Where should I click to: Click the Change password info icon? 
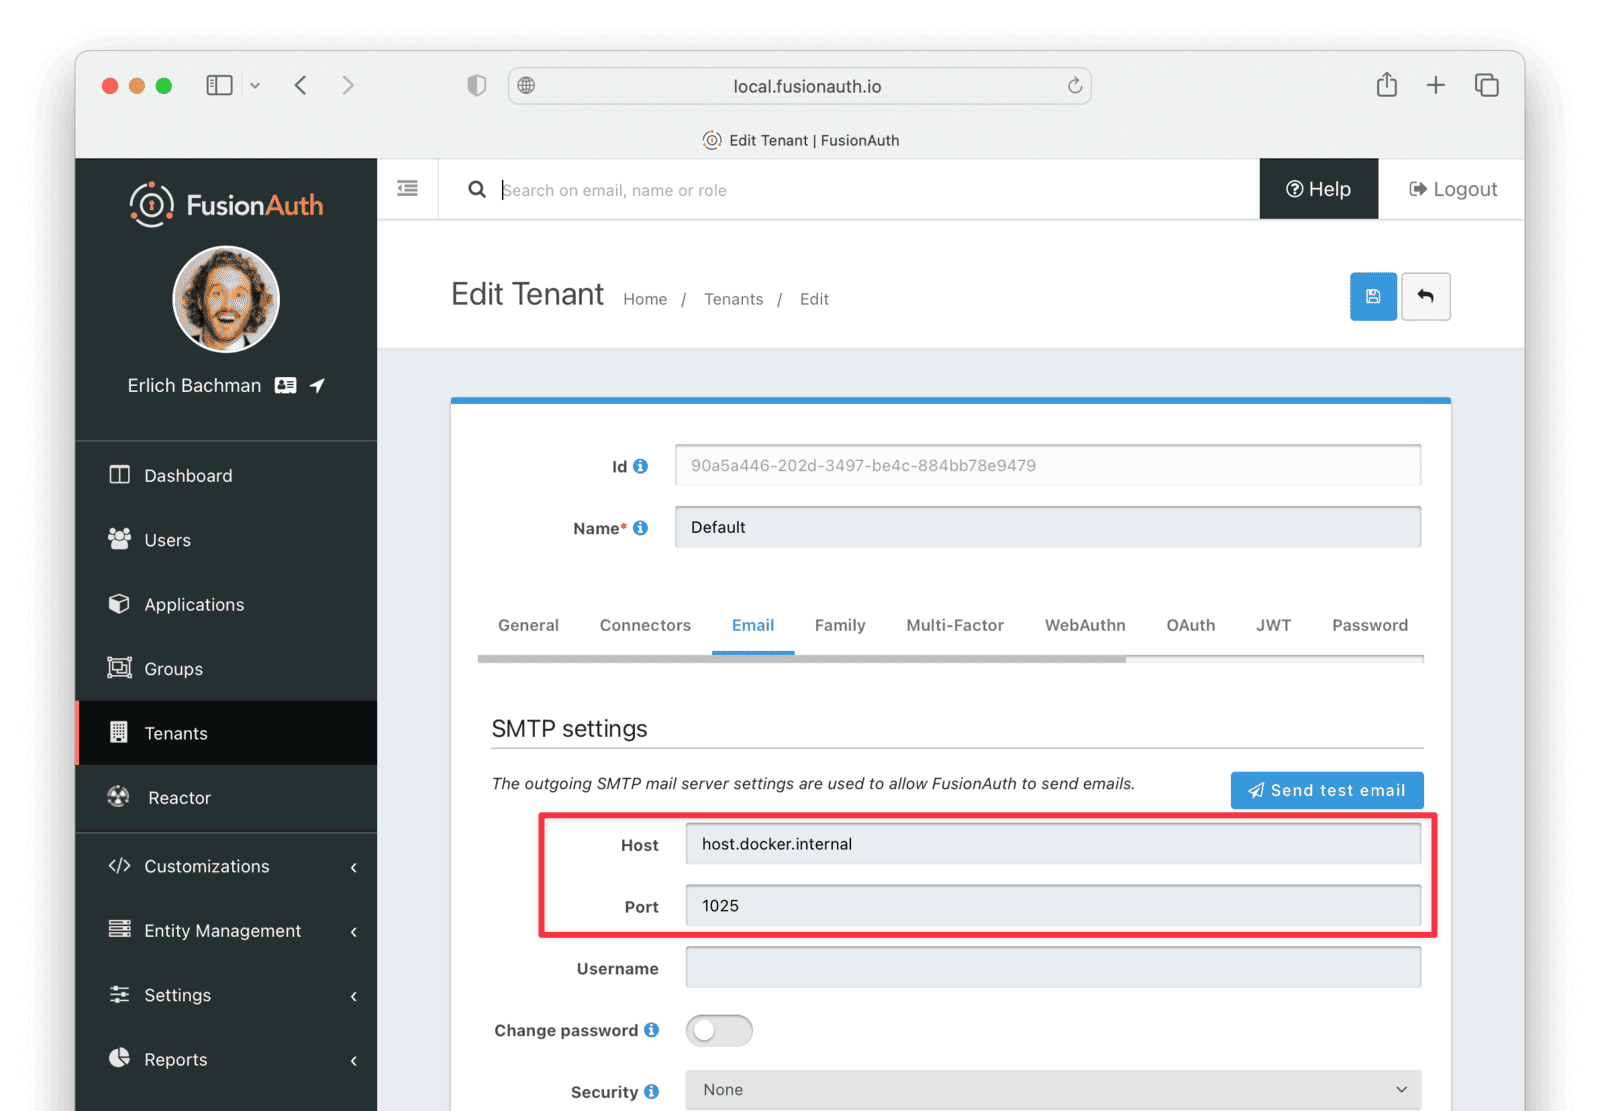point(652,1030)
